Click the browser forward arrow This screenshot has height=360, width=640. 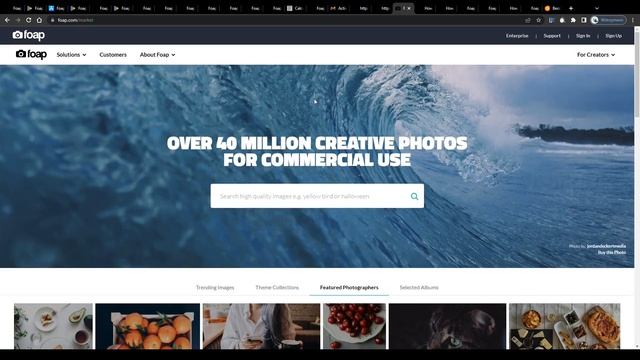click(18, 20)
